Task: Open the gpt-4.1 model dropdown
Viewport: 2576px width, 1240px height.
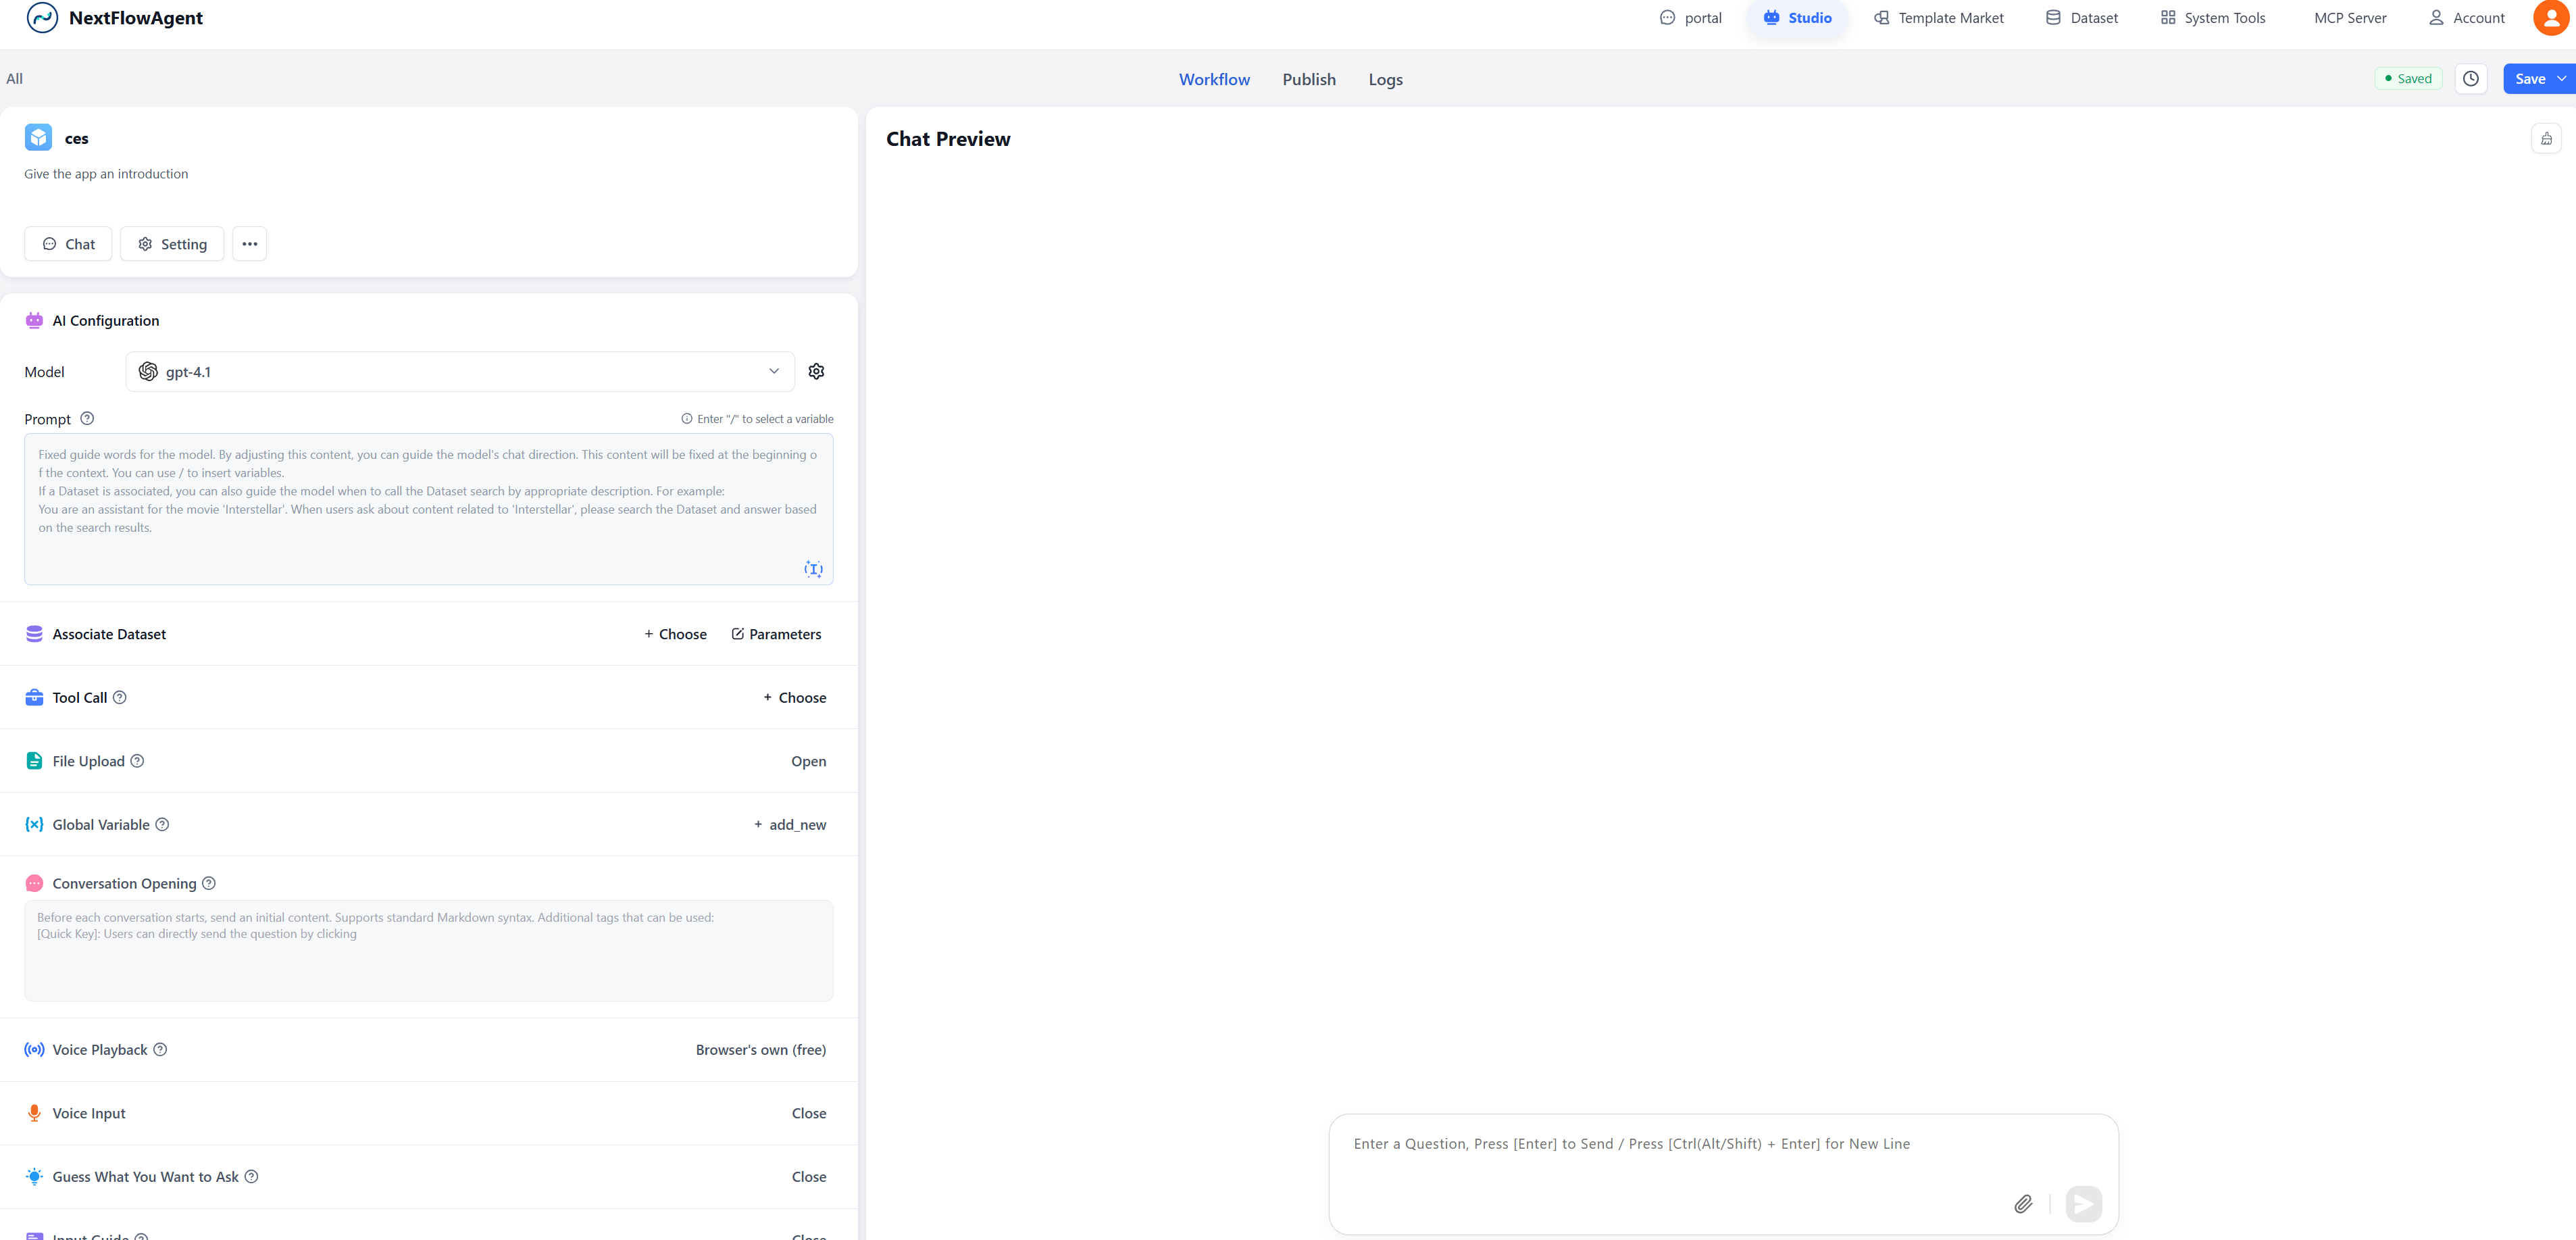Action: 459,371
